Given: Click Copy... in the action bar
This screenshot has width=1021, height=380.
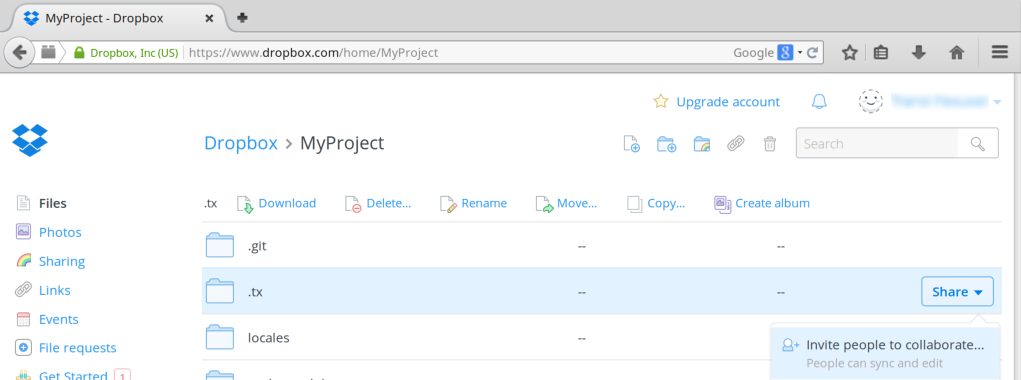Looking at the screenshot, I should coord(656,204).
